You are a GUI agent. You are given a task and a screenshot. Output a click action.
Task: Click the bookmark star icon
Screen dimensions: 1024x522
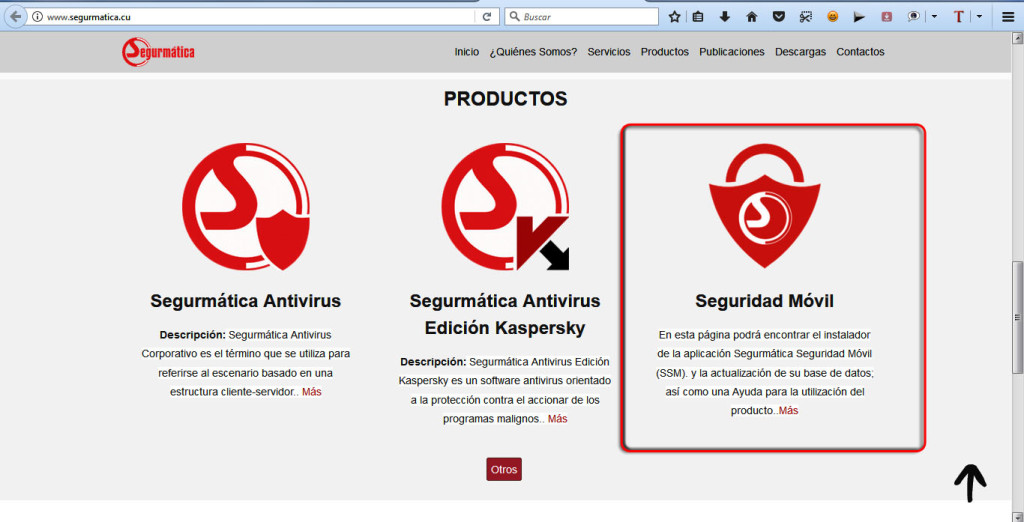[x=674, y=17]
